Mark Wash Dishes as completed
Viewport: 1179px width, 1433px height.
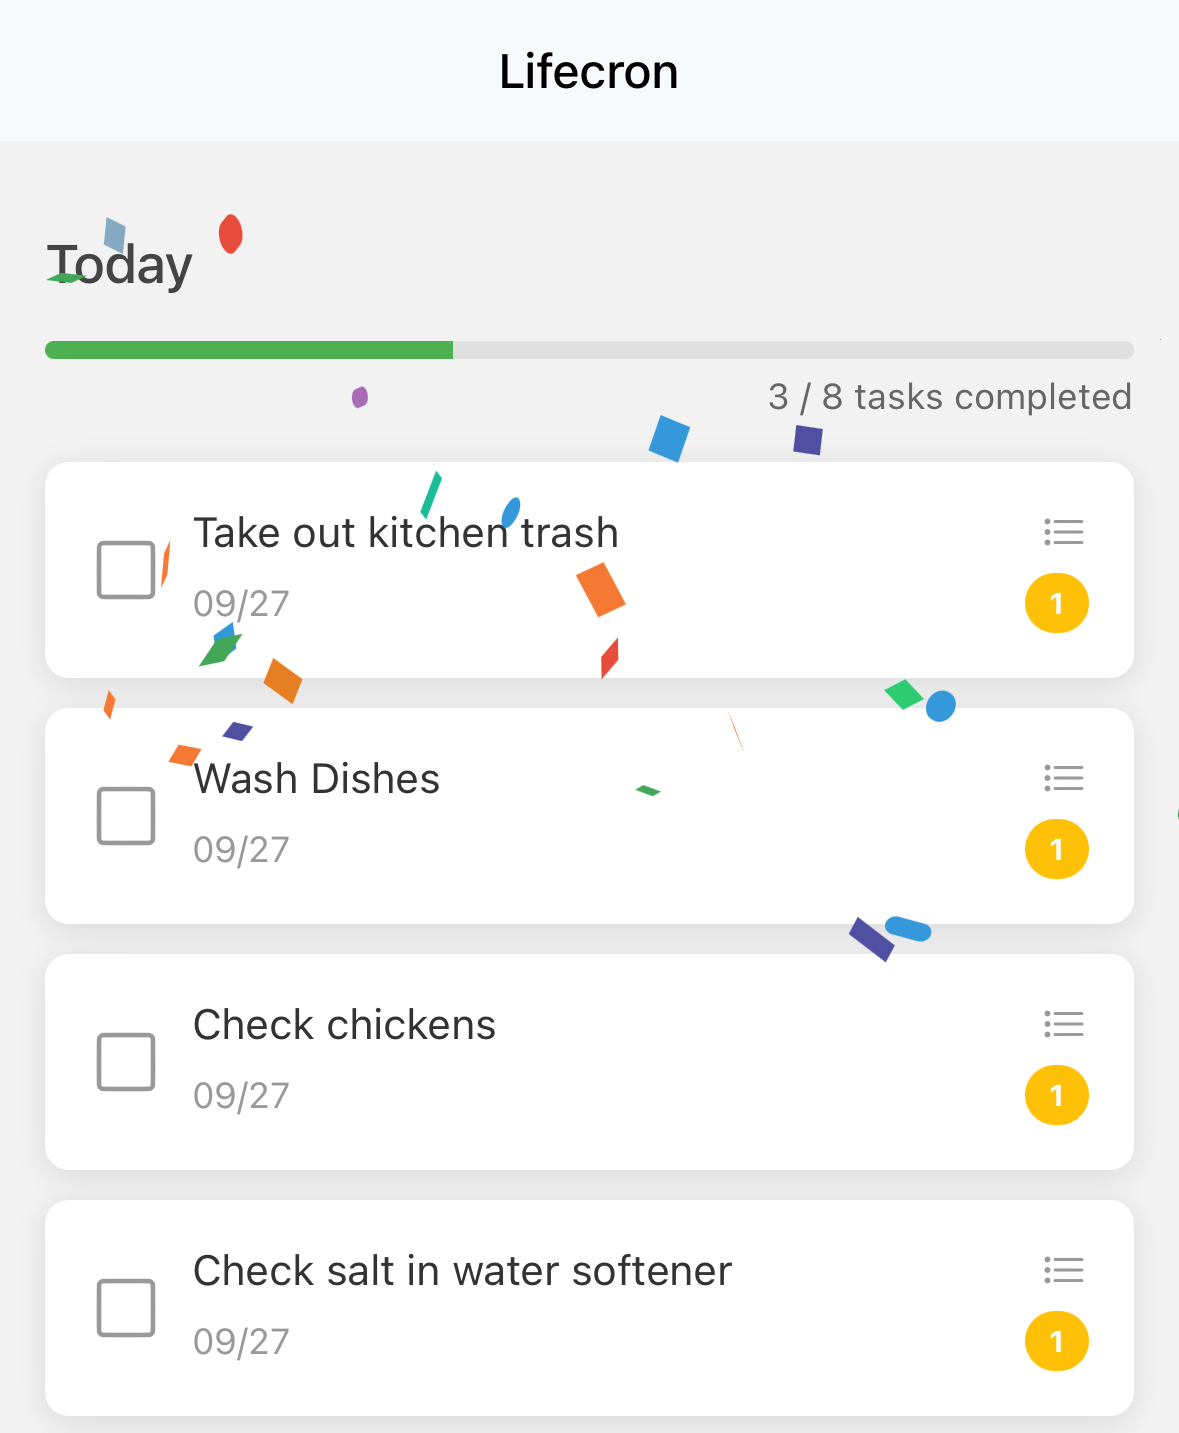pyautogui.click(x=126, y=816)
